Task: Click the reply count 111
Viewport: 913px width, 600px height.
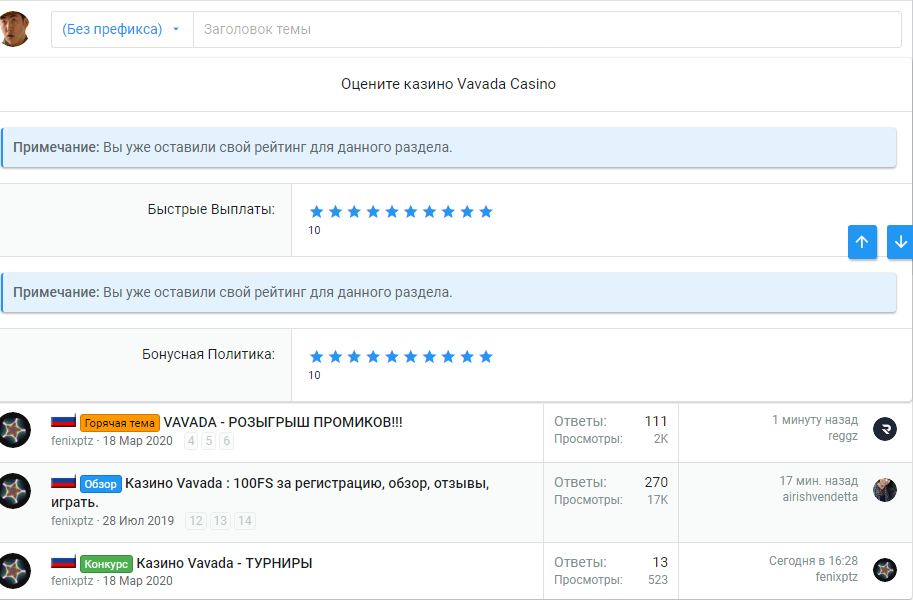Action: click(x=656, y=421)
